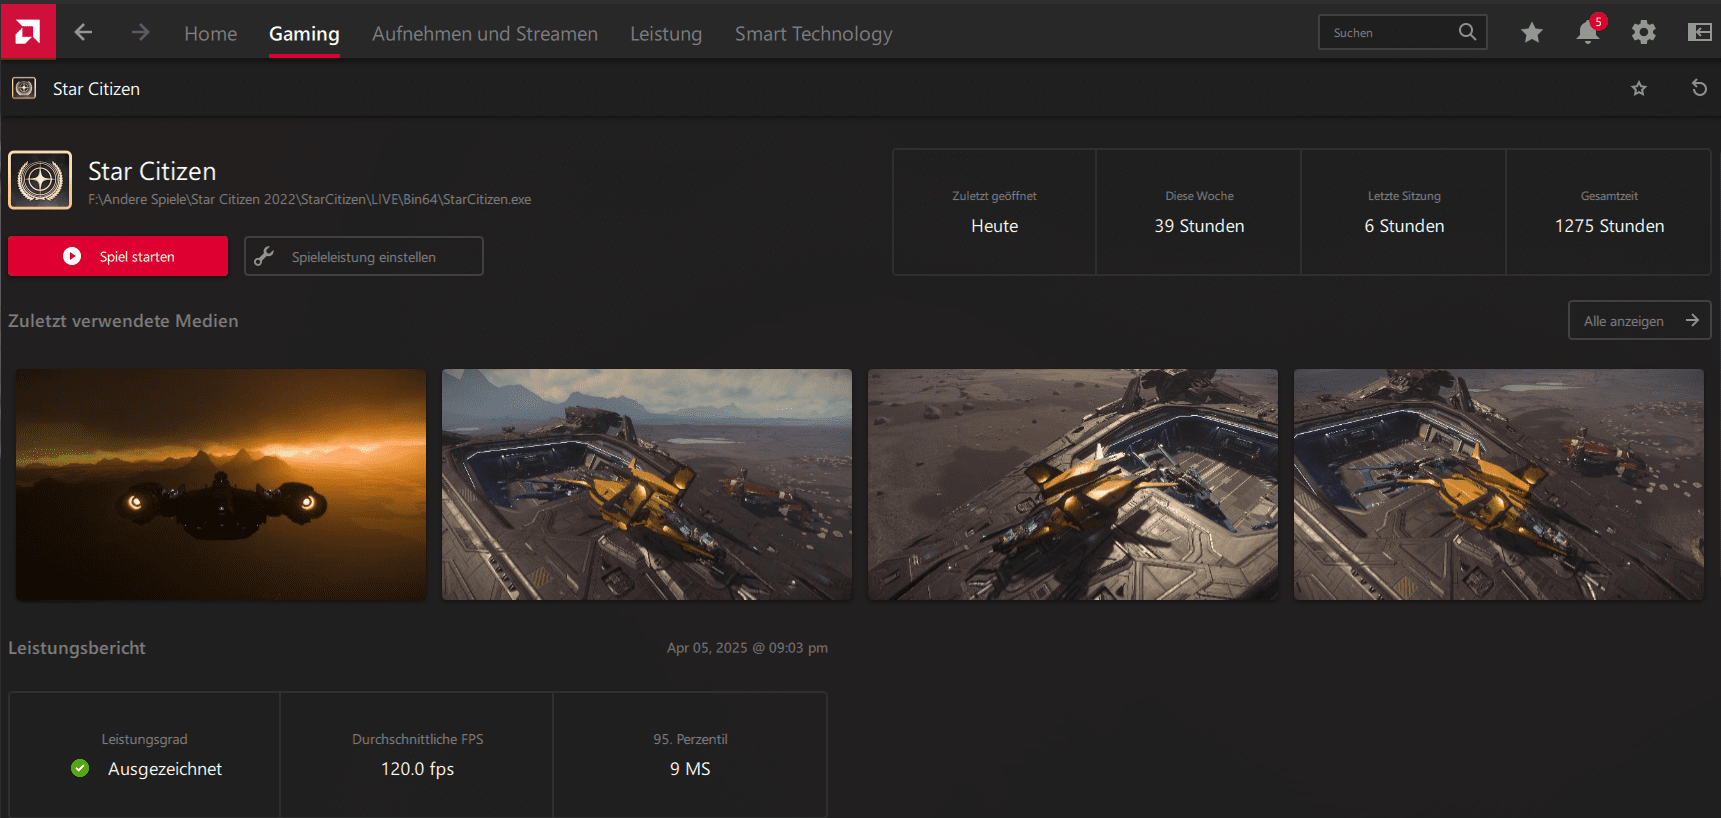
Task: Open the Home tab
Action: (211, 34)
